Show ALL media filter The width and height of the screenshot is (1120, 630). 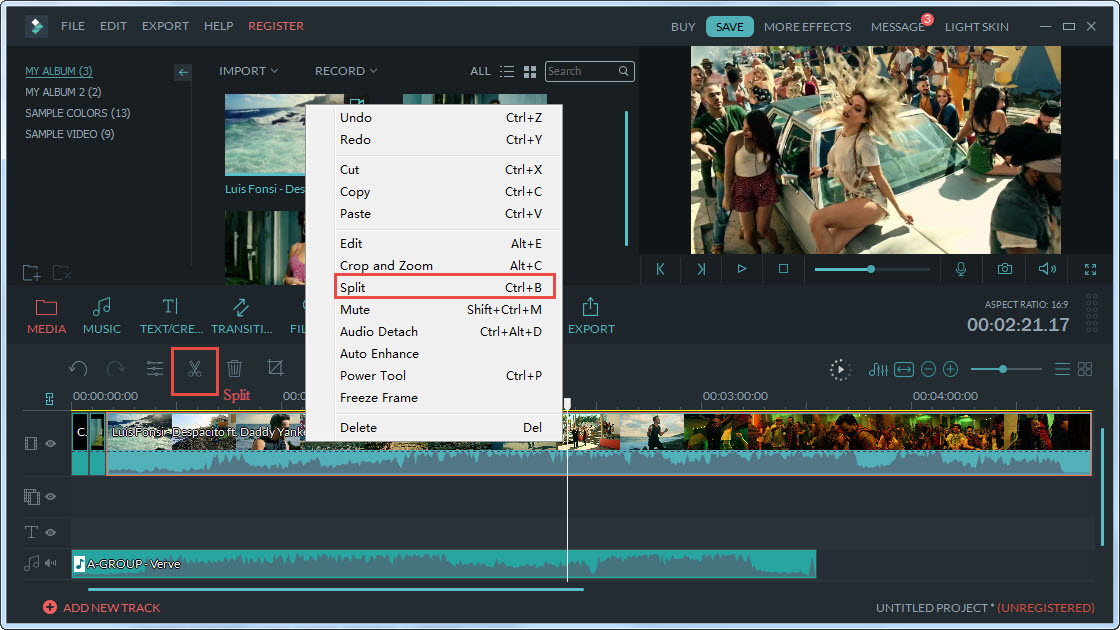coord(480,71)
